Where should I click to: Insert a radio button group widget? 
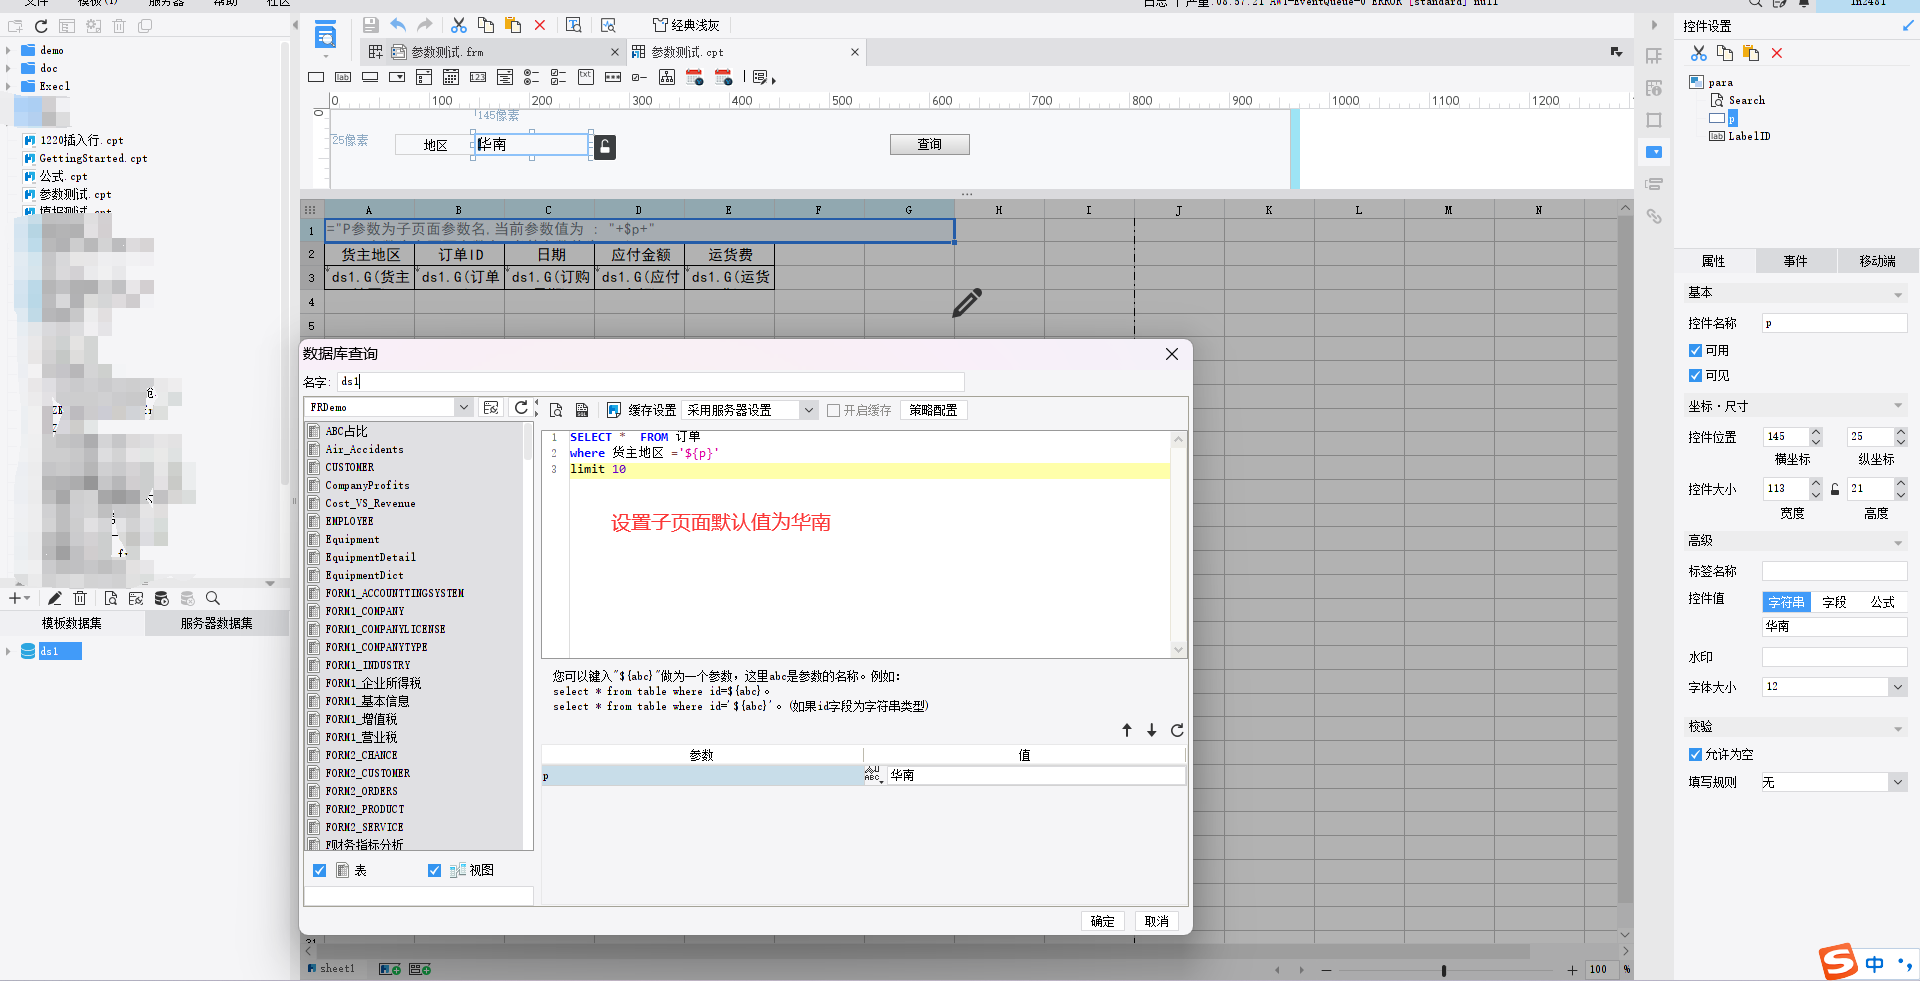tap(532, 77)
